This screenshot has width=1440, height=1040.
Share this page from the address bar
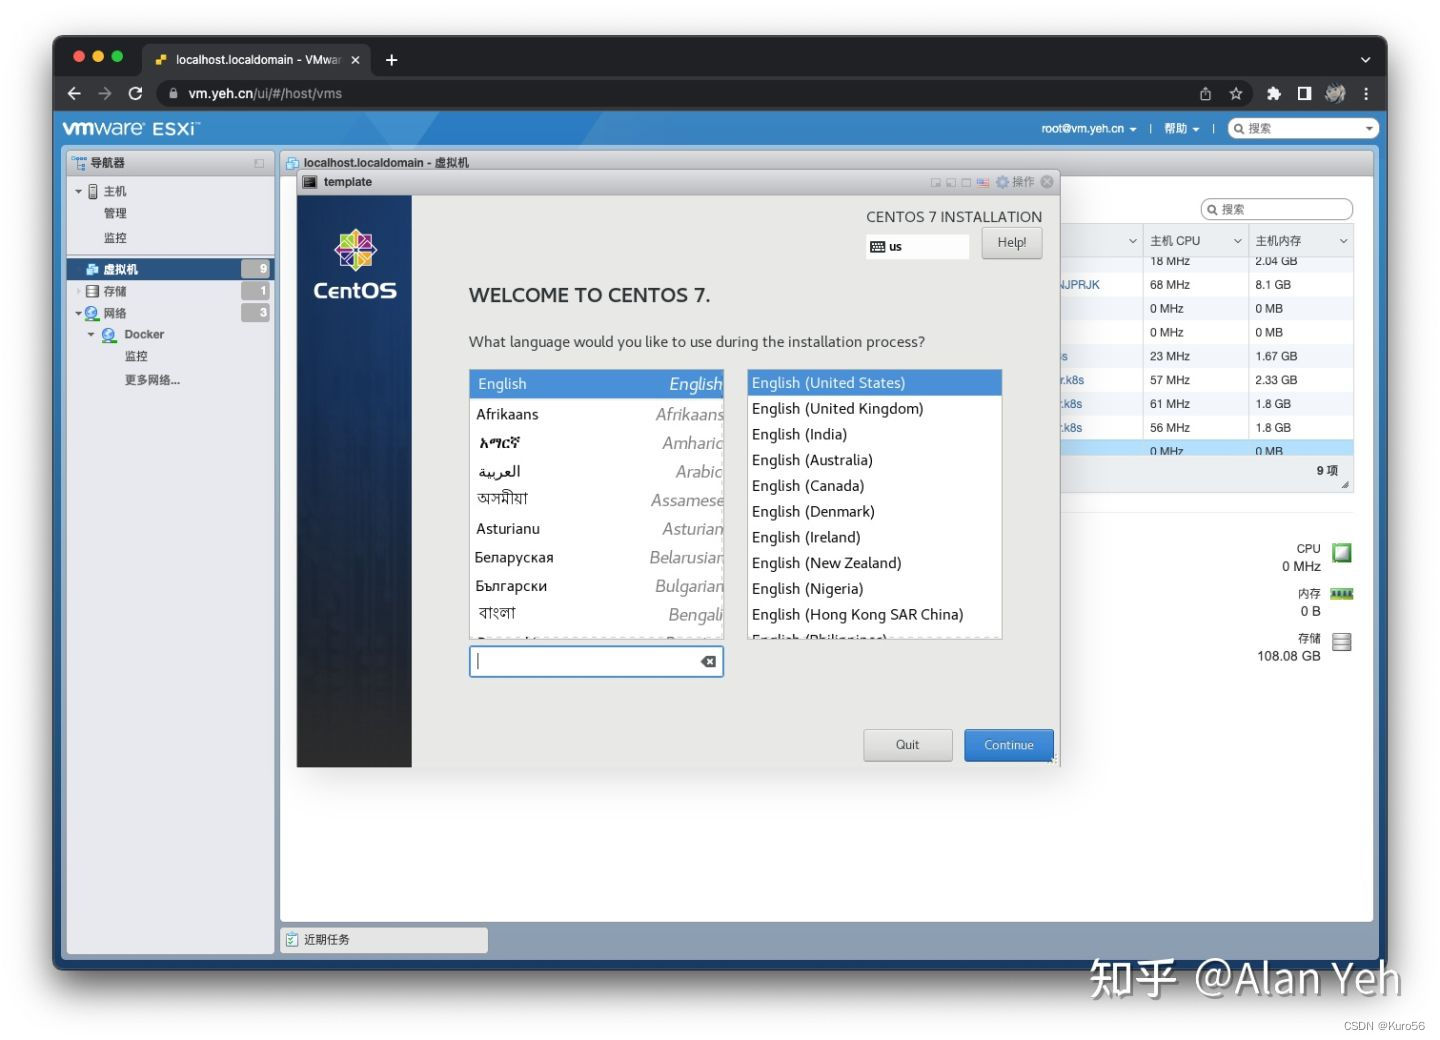(x=1205, y=93)
